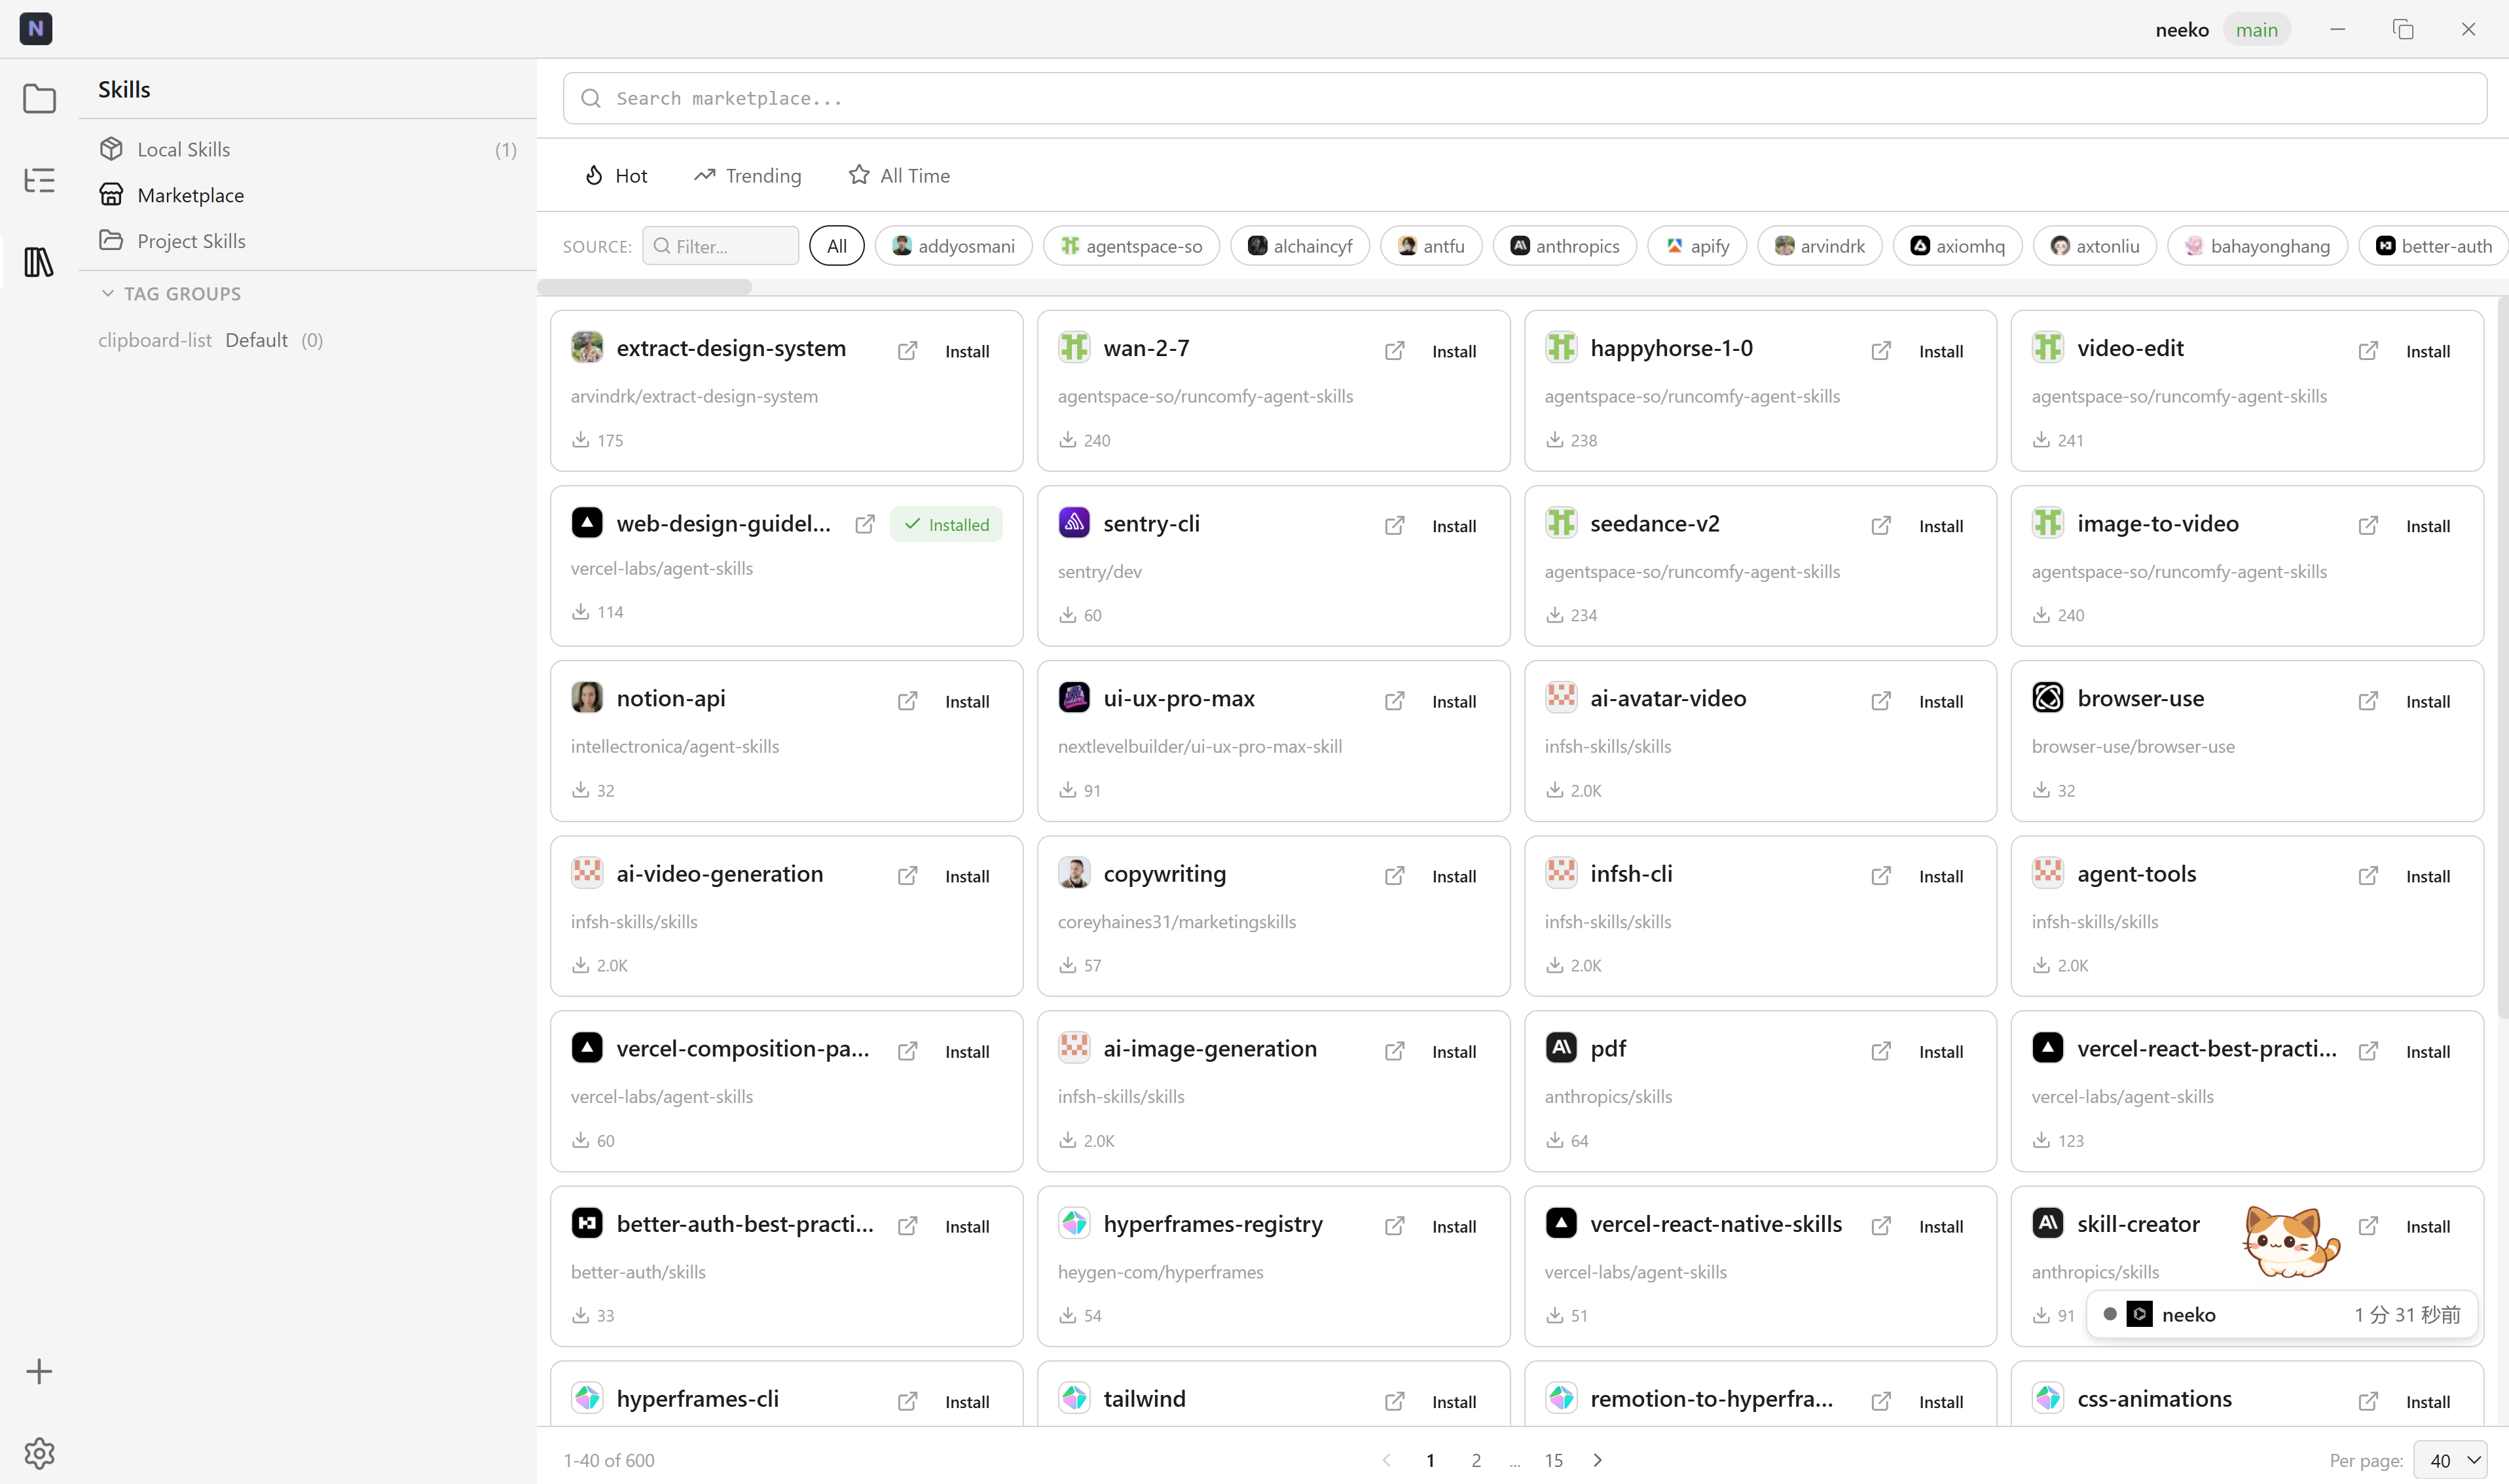The width and height of the screenshot is (2509, 1484).
Task: Install the ai-avatar-video skill
Action: [x=1941, y=701]
